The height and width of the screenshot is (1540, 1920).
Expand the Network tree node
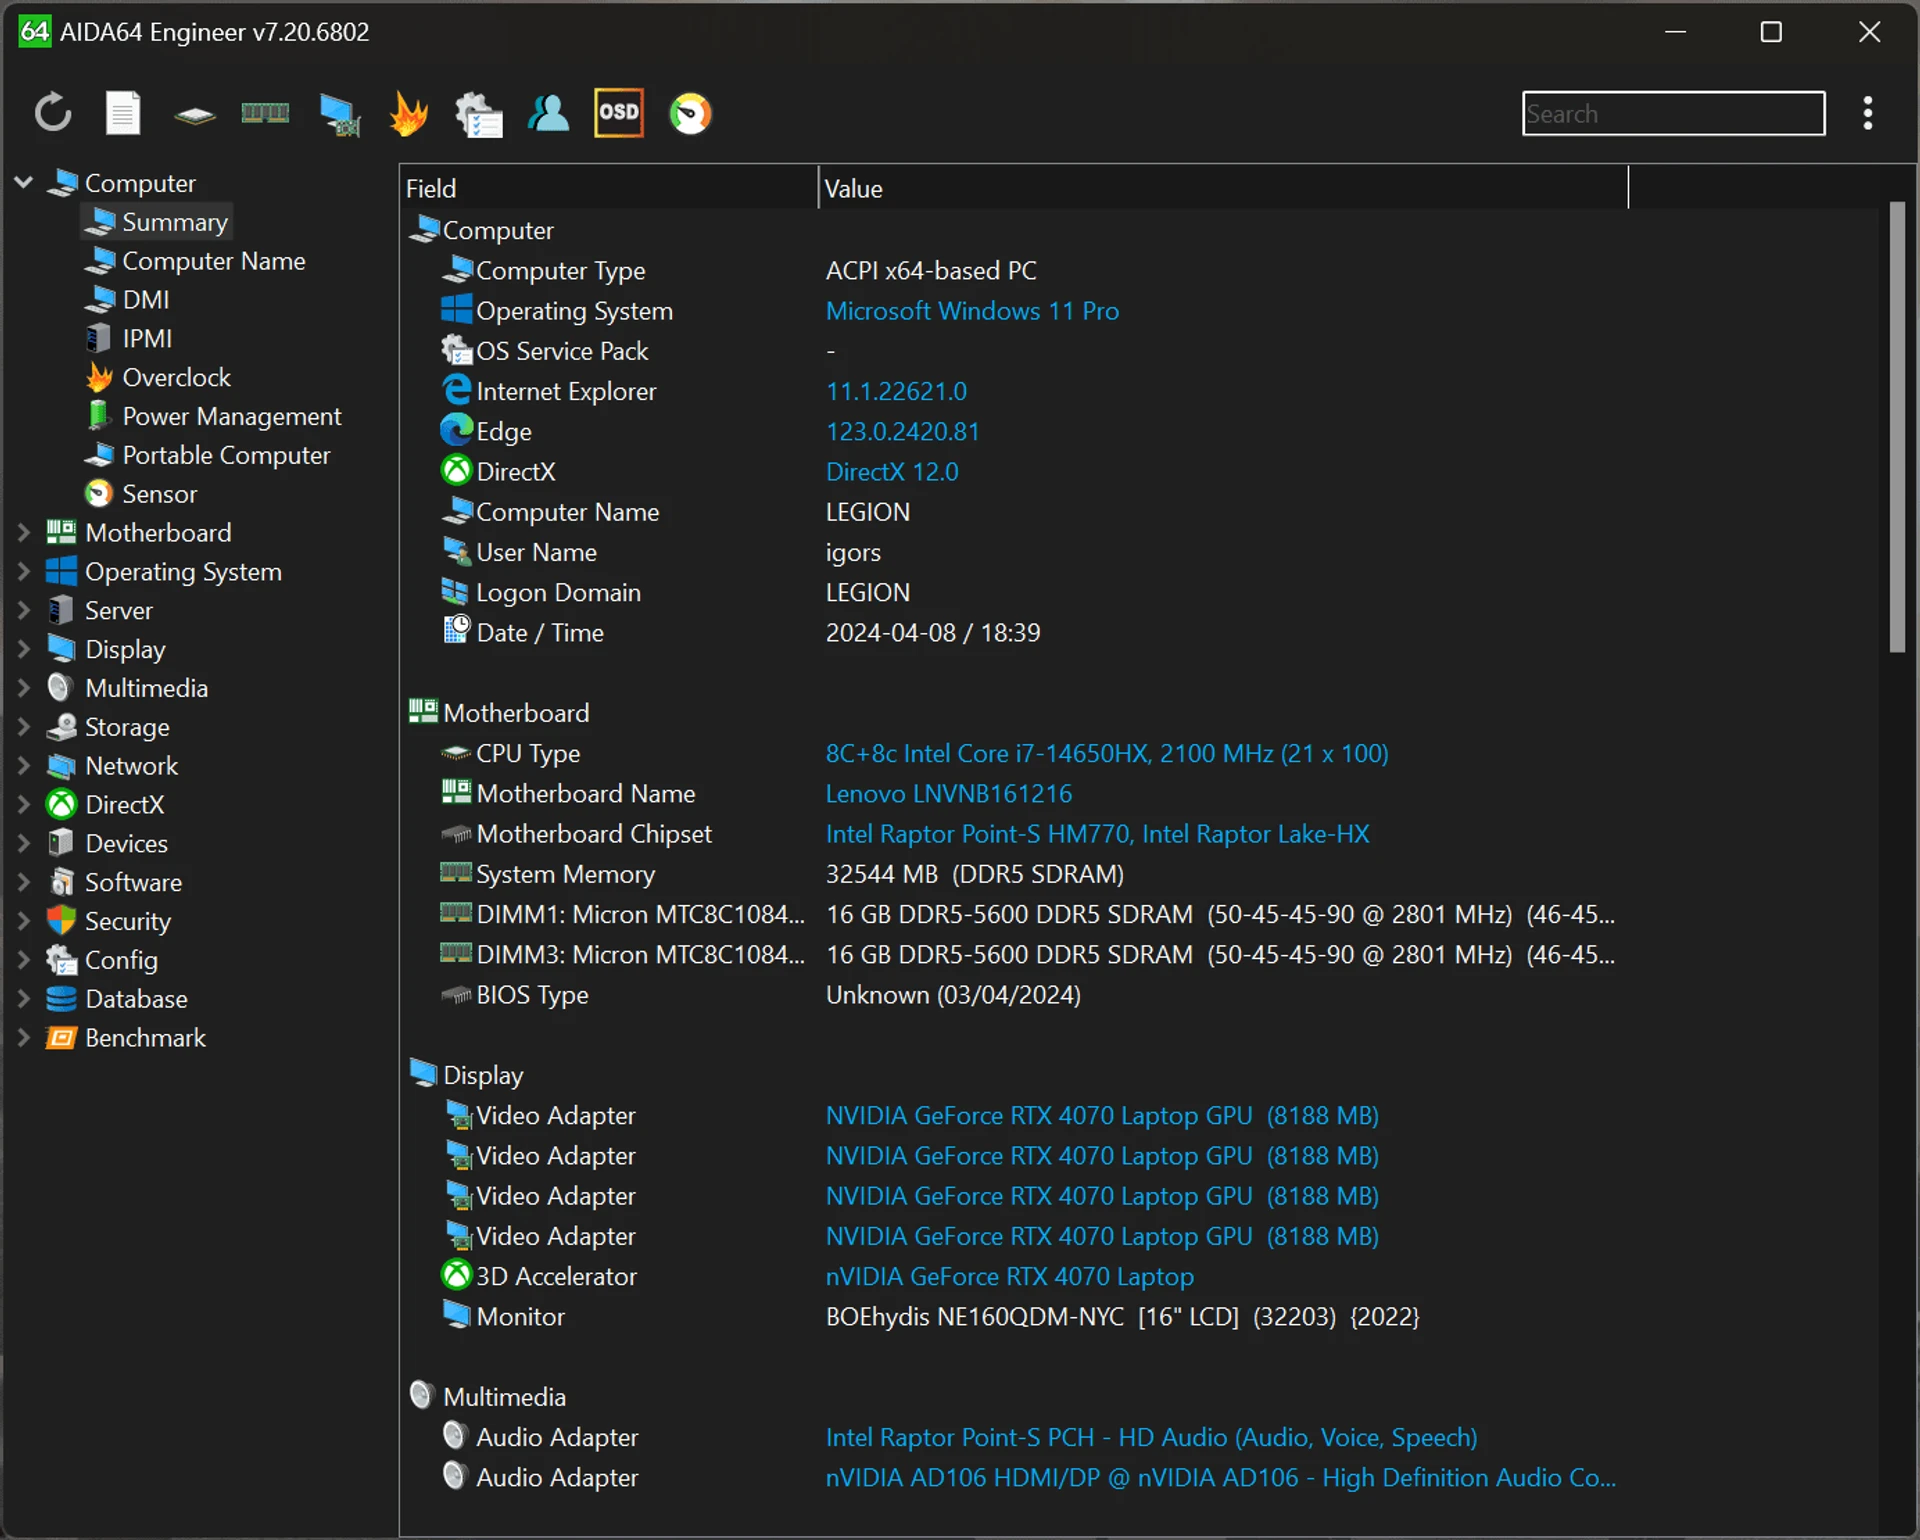[24, 767]
